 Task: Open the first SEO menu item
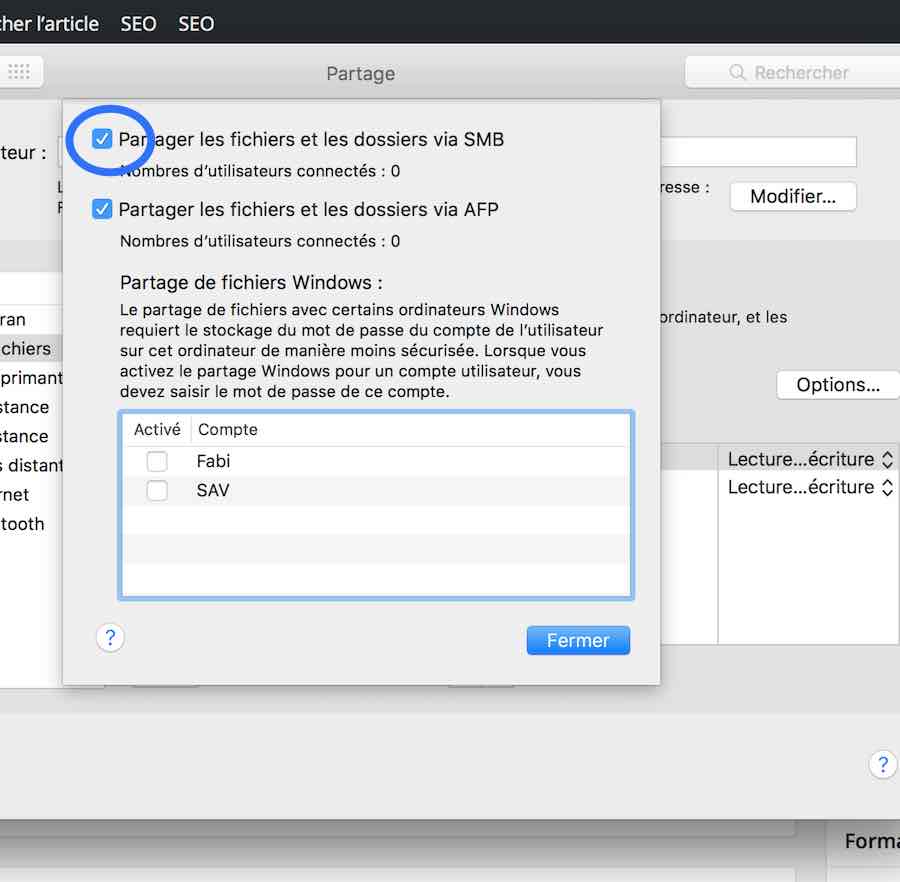[138, 24]
